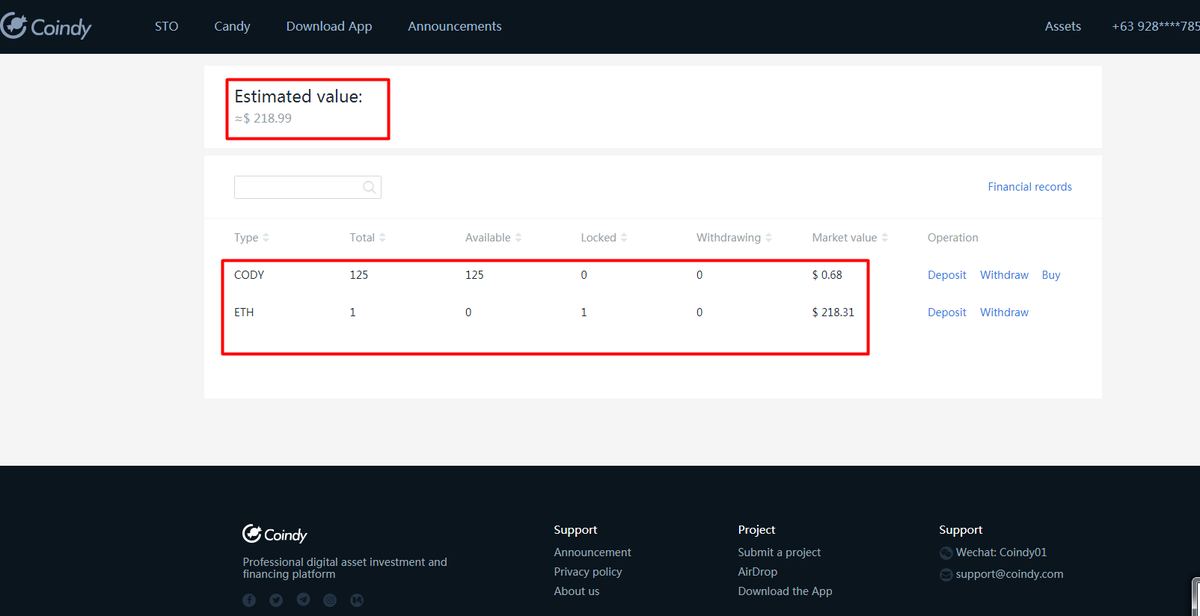1200x616 pixels.
Task: Deposit CODY tokens
Action: point(947,275)
